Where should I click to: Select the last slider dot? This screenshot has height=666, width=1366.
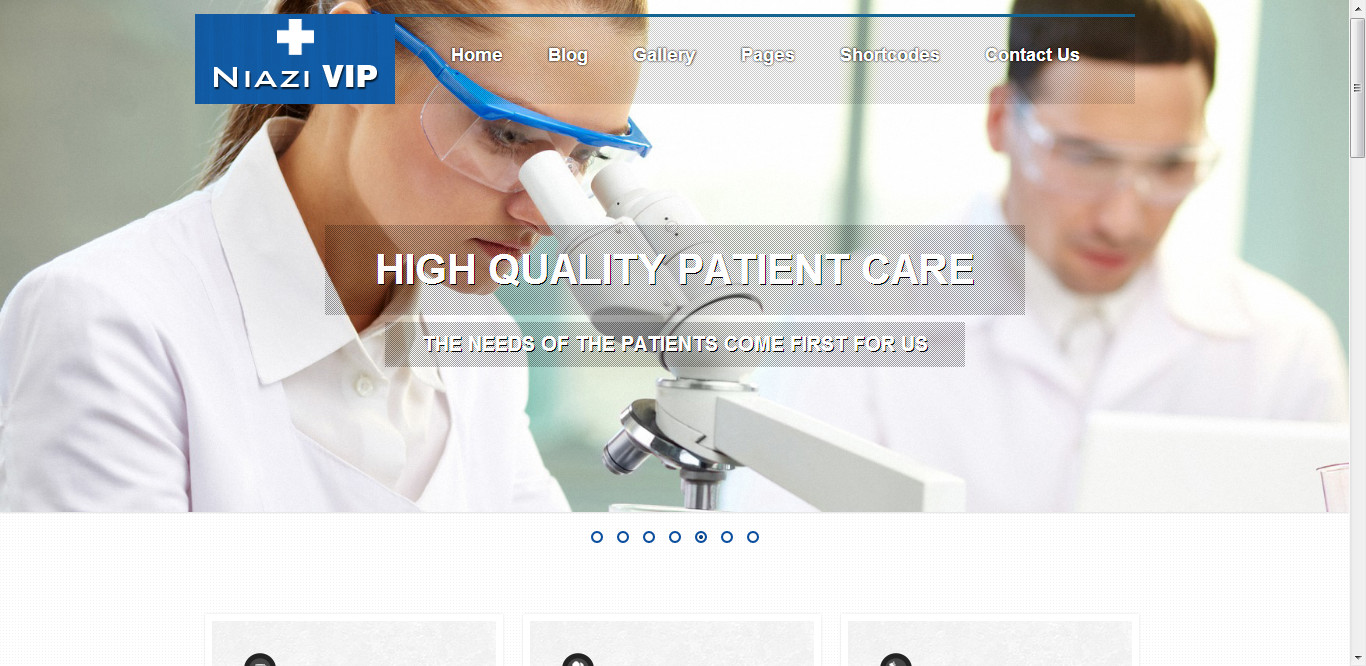pyautogui.click(x=753, y=537)
